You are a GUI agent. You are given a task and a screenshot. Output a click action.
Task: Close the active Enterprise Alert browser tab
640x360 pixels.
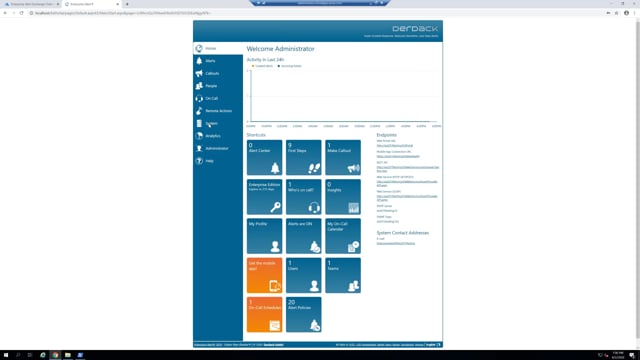click(x=118, y=4)
